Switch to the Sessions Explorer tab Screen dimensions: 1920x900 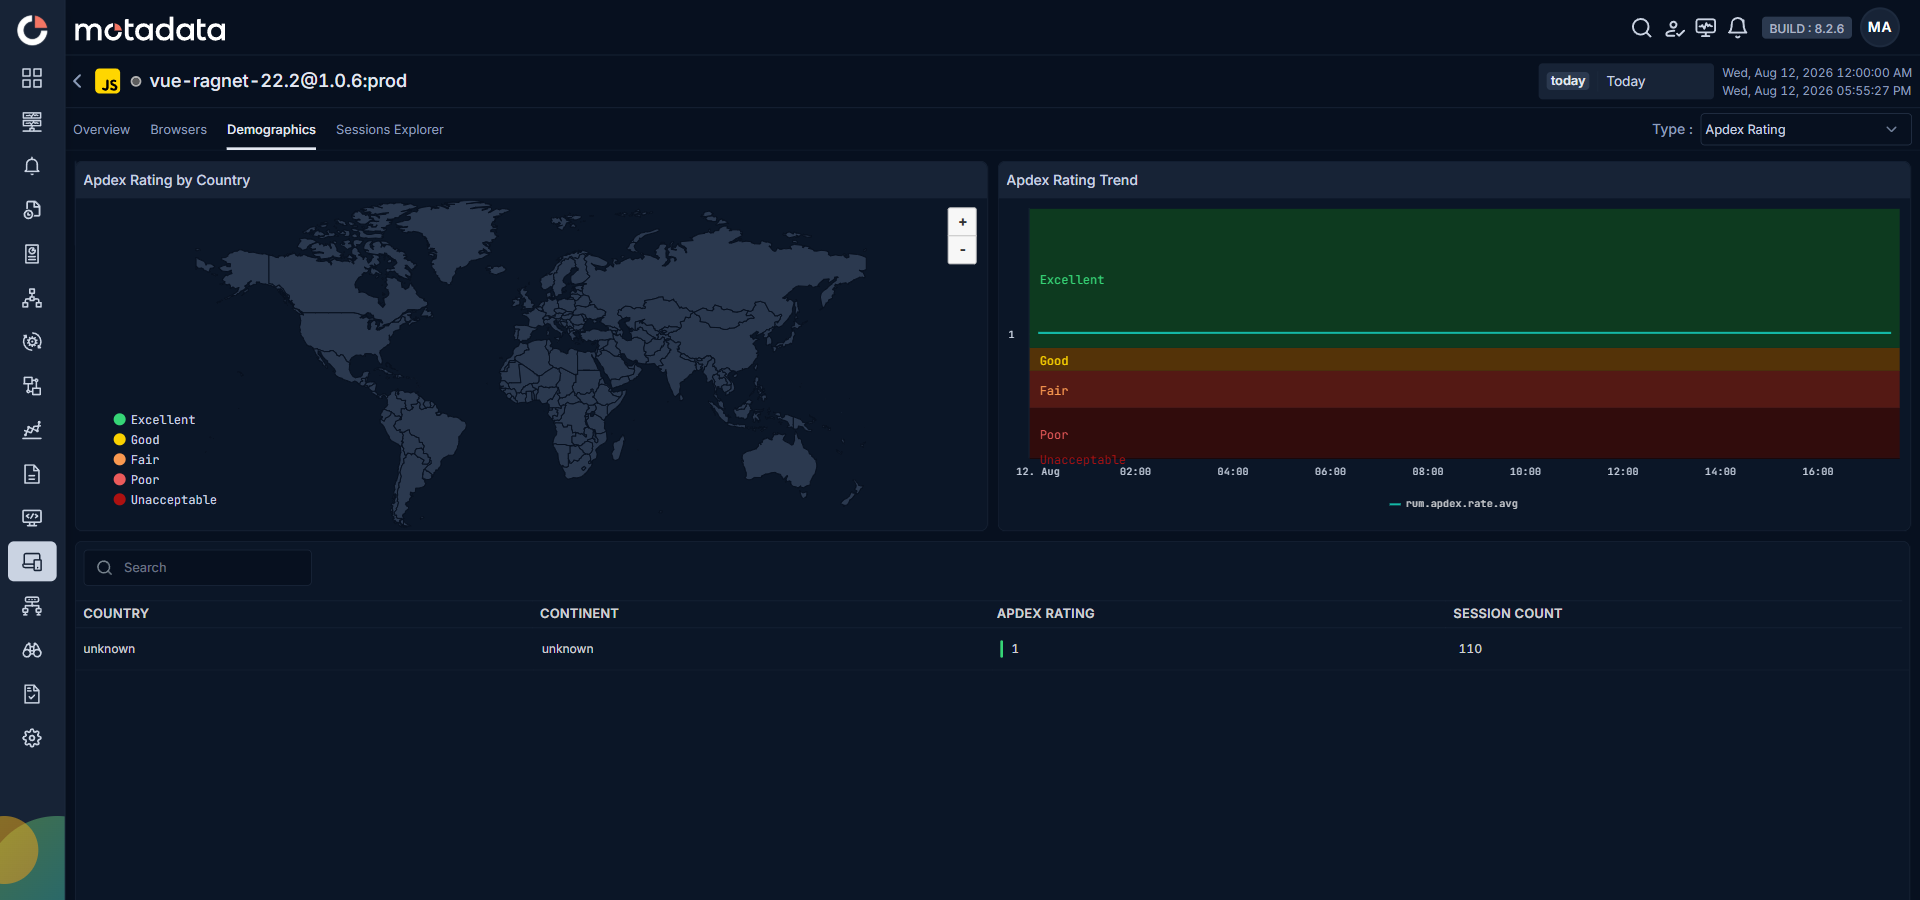[x=389, y=130]
